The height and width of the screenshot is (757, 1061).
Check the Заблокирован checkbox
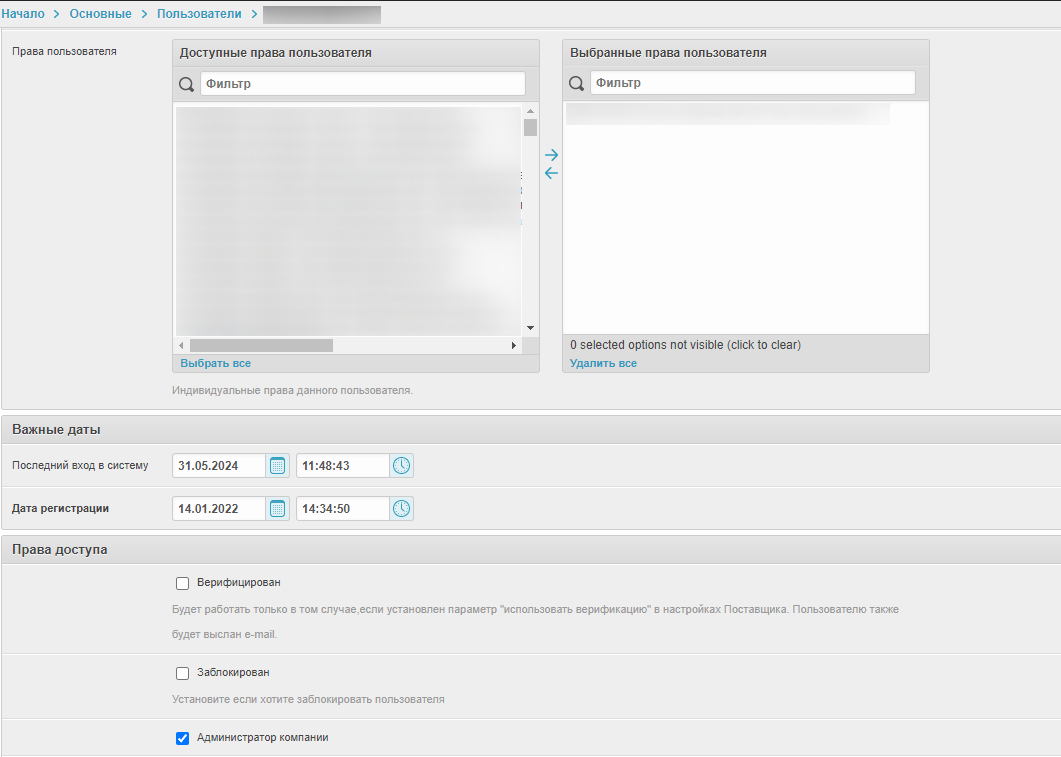click(182, 673)
